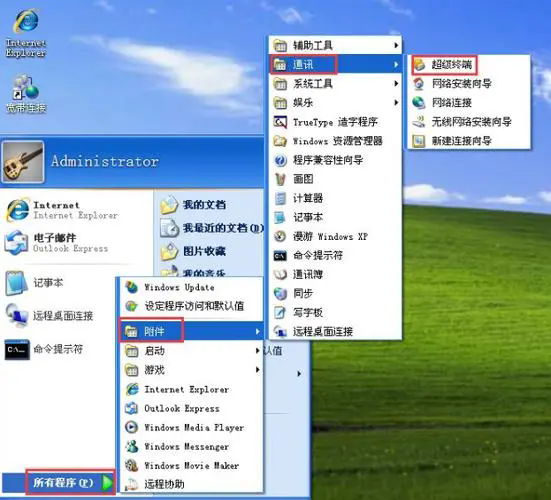551x500 pixels.
Task: Launch Internet Explorer from pinned start list
Action: [63, 210]
